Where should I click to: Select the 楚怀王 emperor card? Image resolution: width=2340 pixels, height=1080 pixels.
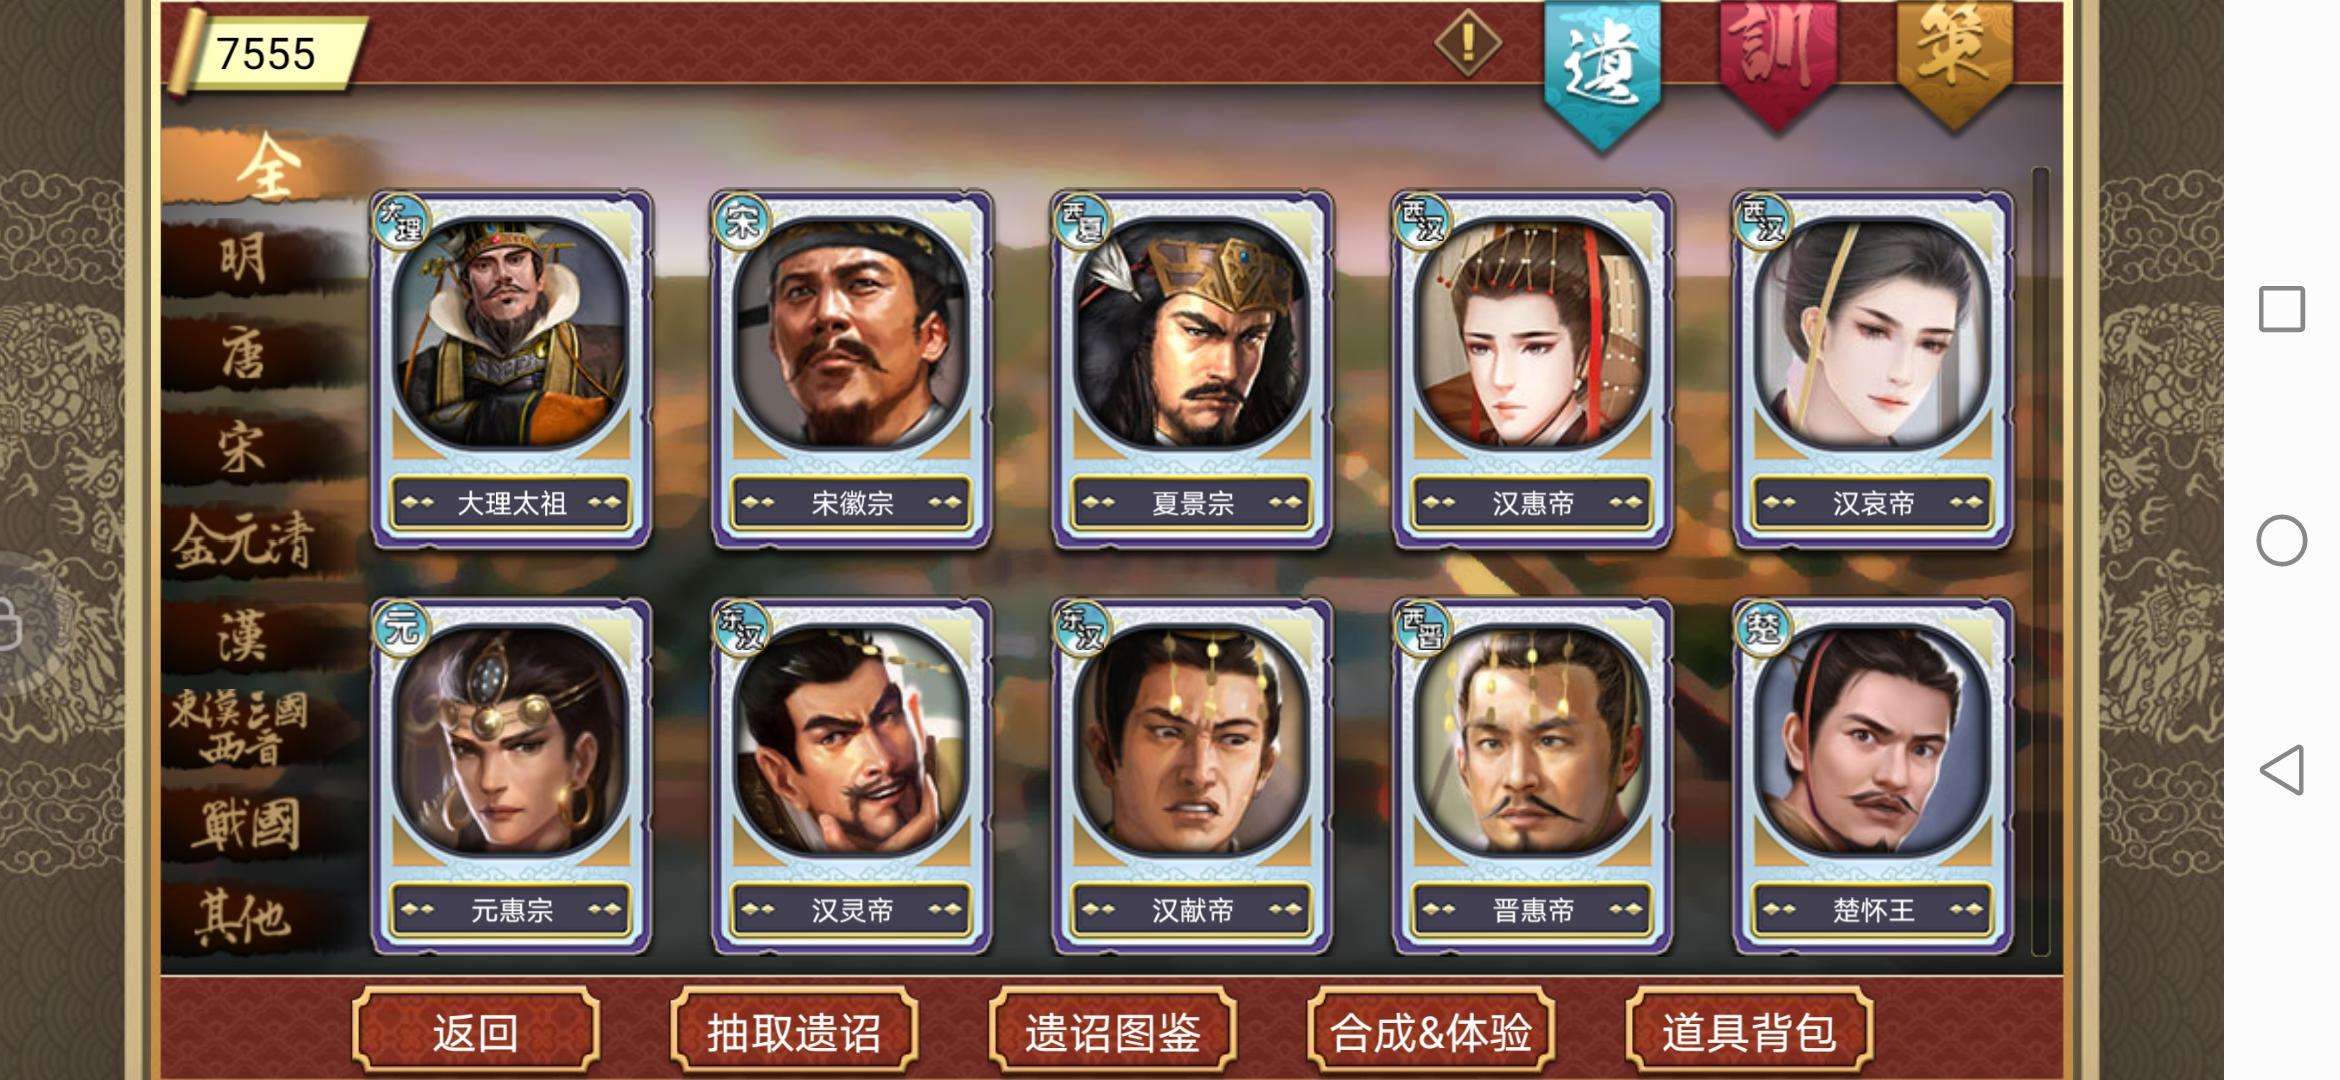1872,776
